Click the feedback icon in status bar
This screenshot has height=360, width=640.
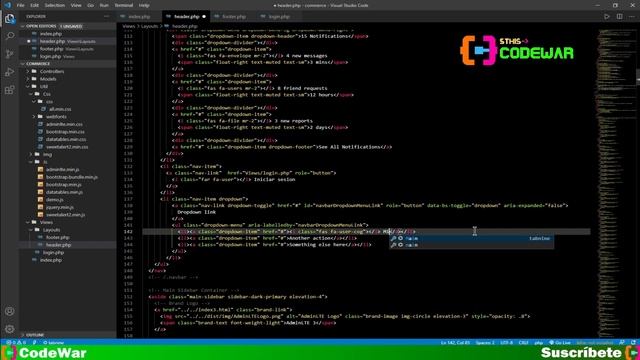tap(622, 343)
